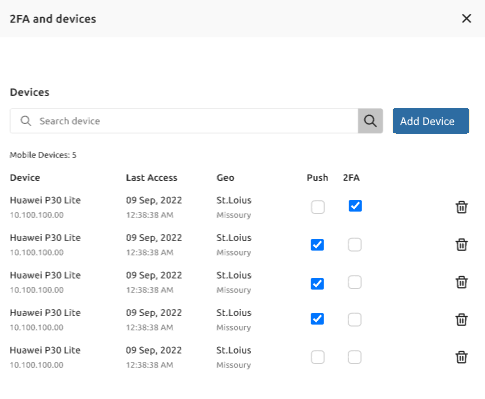Viewport: 485px width, 399px height.
Task: Remove the third device using trash icon
Action: [461, 282]
